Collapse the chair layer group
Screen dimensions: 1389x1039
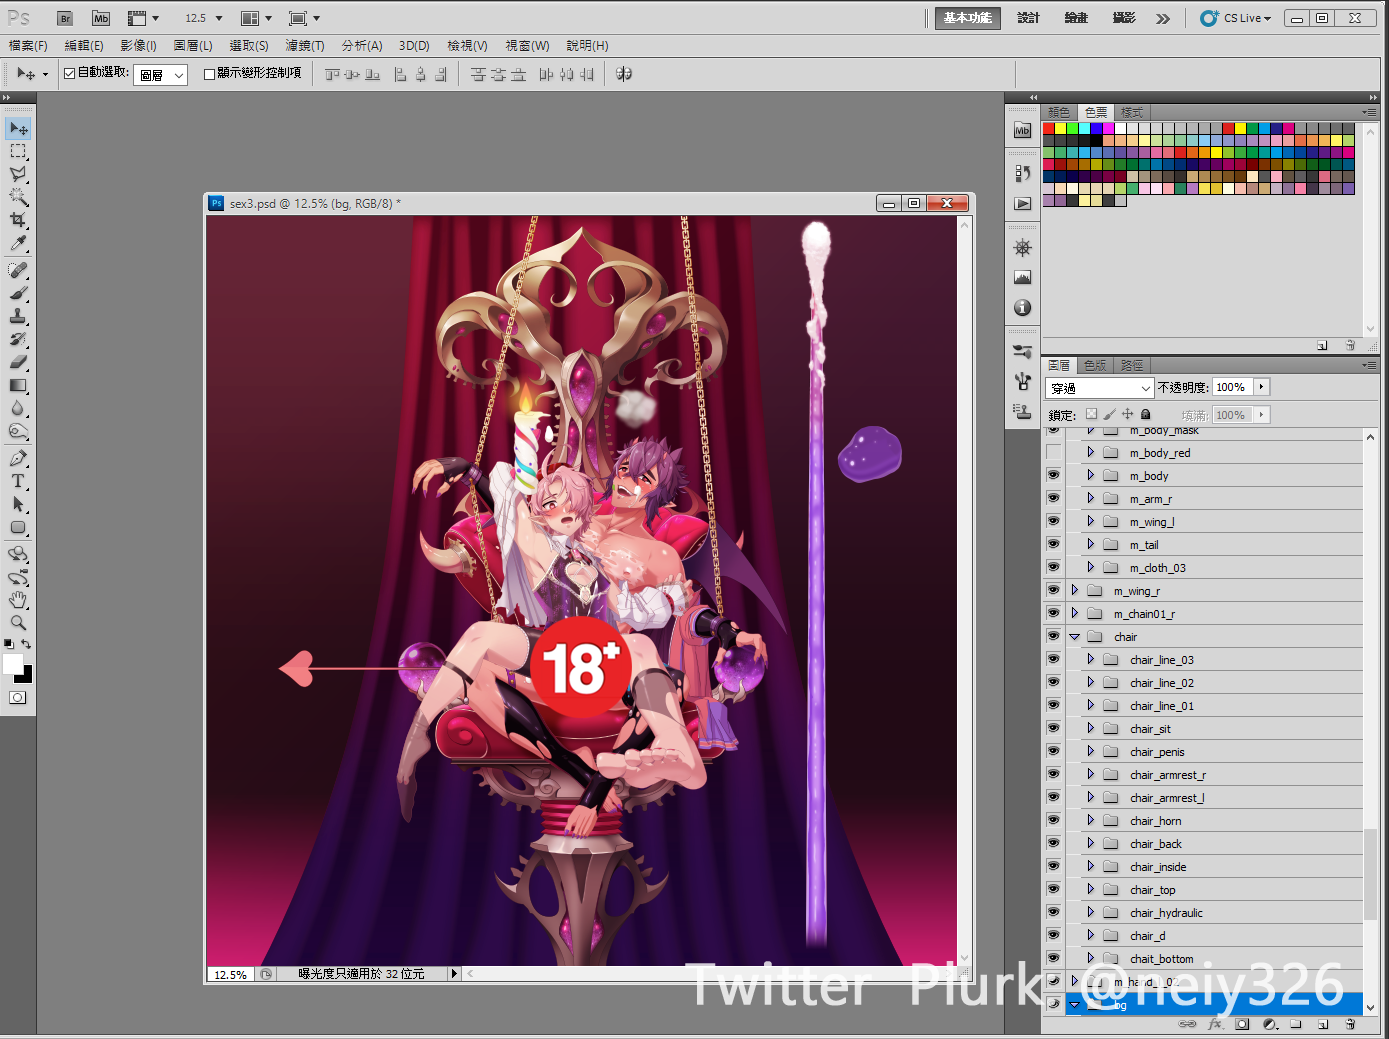click(1075, 637)
